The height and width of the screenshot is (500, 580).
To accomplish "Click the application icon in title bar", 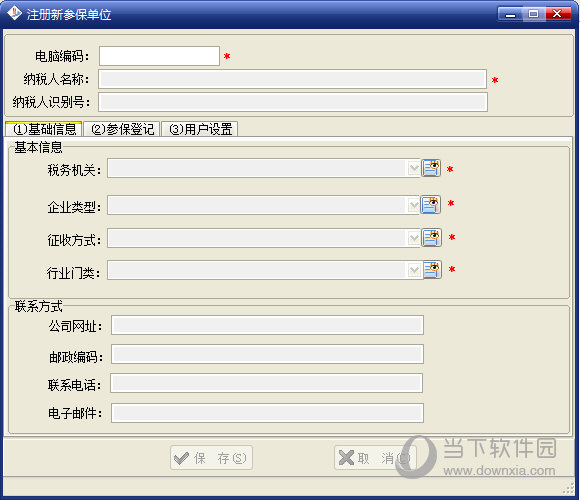I will 14,13.
